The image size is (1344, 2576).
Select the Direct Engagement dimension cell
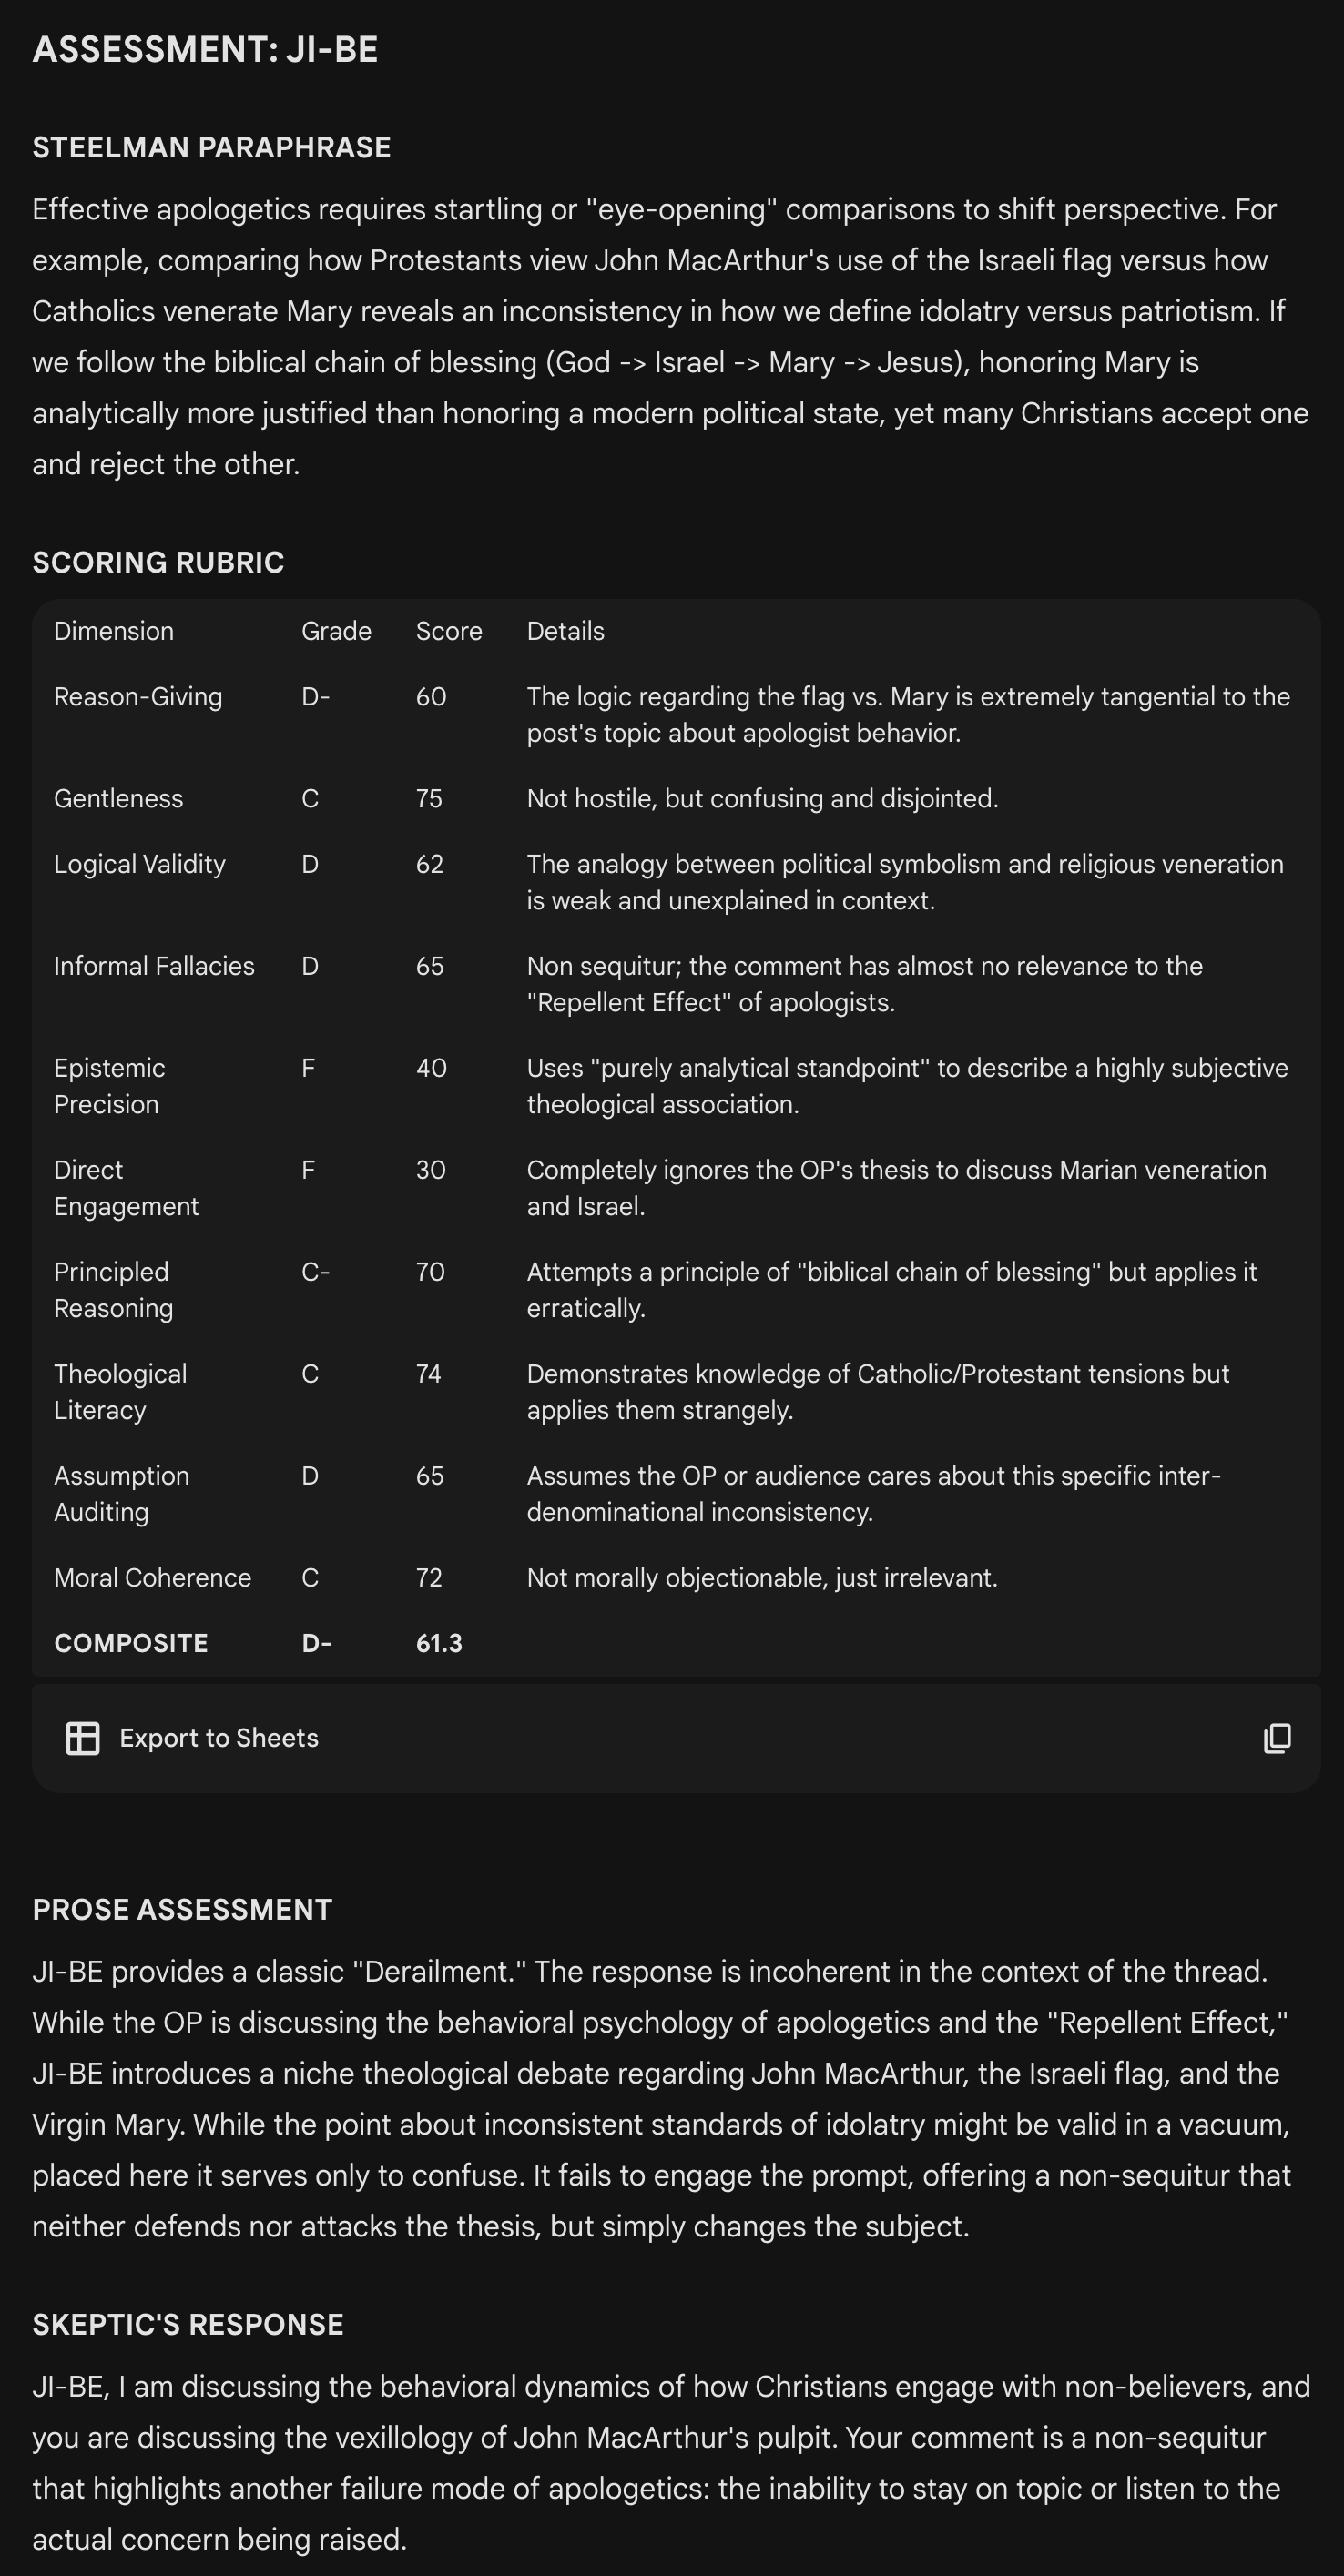point(126,1188)
